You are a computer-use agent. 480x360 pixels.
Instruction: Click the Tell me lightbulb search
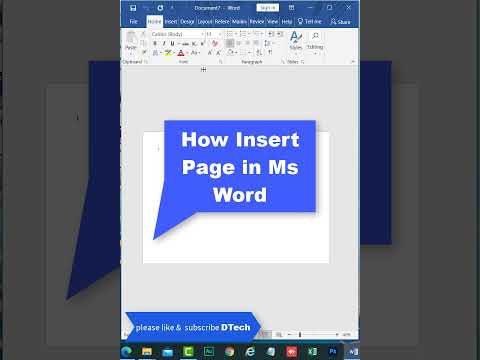click(310, 21)
